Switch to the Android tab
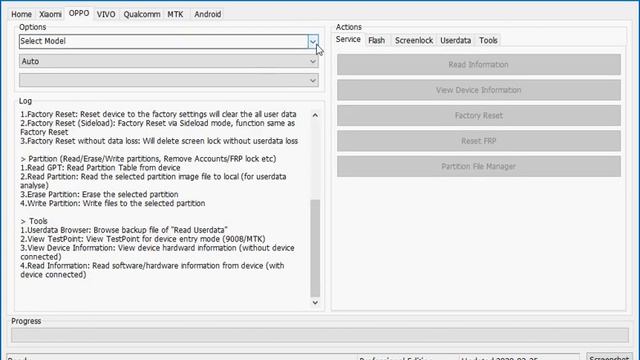Image resolution: width=640 pixels, height=360 pixels. coord(207,14)
